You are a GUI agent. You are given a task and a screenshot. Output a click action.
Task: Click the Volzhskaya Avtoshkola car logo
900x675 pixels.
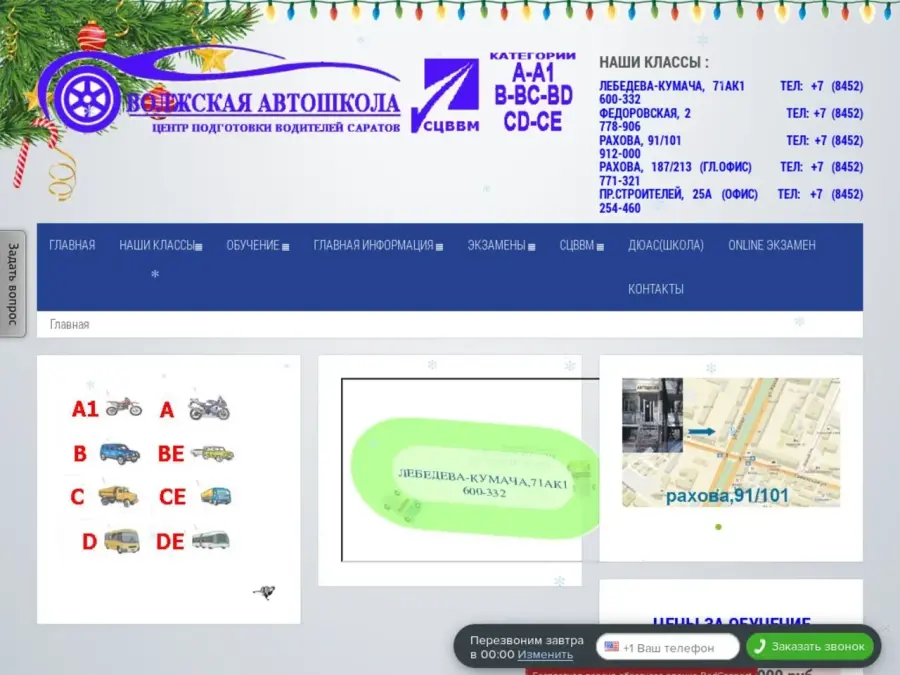(x=218, y=95)
